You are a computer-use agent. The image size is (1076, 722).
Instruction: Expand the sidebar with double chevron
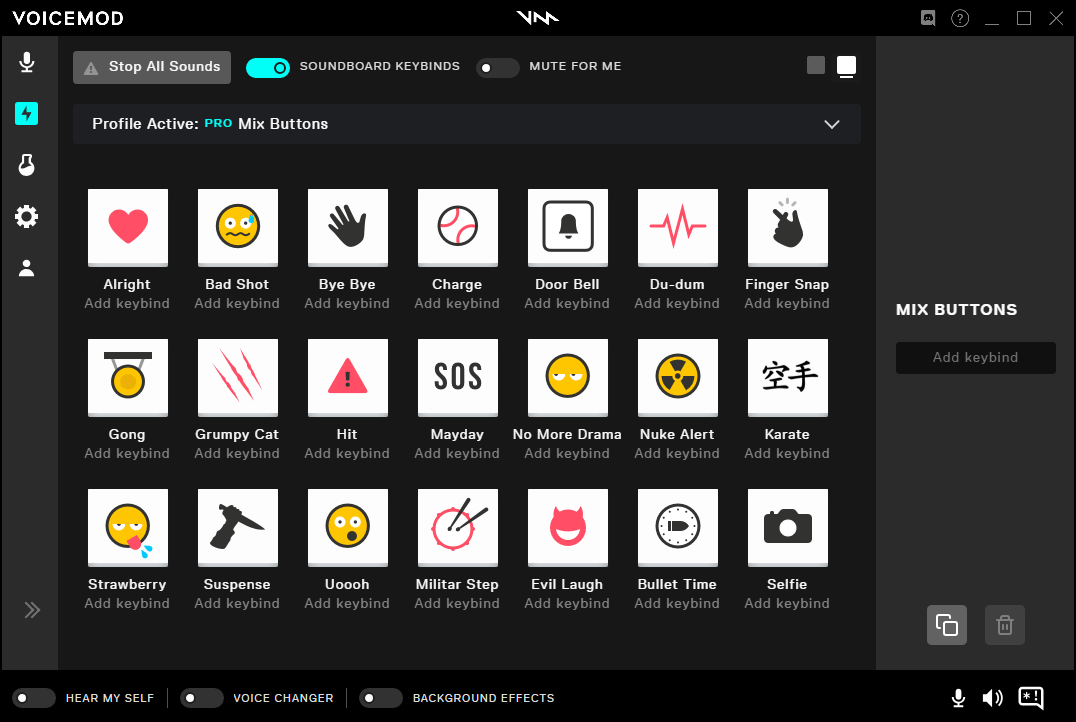pyautogui.click(x=32, y=610)
